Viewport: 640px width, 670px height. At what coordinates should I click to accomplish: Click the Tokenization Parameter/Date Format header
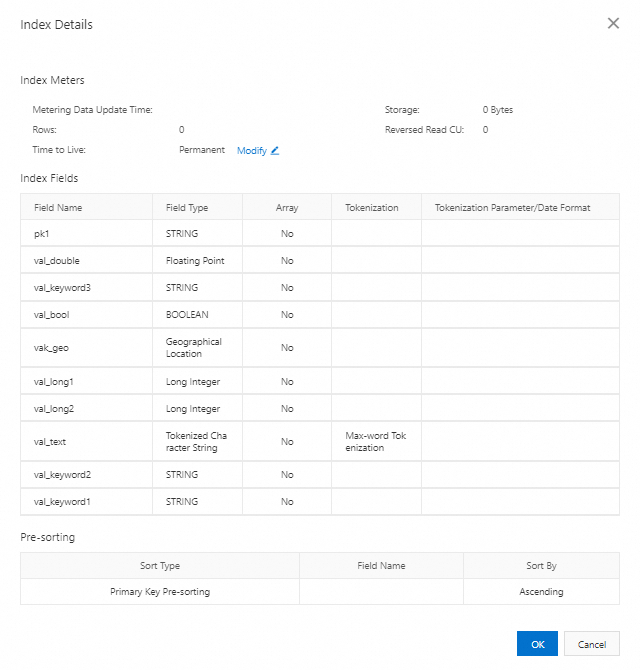512,208
